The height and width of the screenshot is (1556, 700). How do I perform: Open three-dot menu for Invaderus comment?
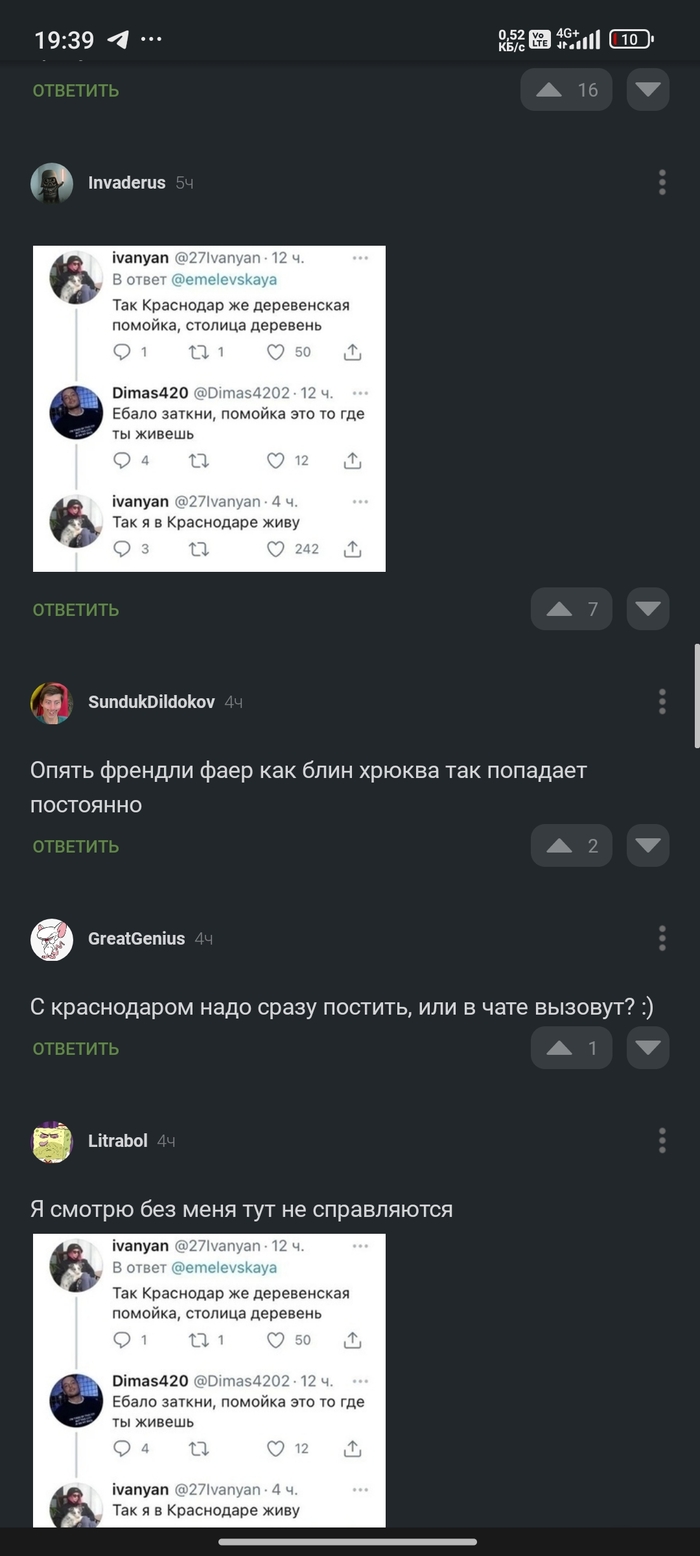[x=662, y=182]
